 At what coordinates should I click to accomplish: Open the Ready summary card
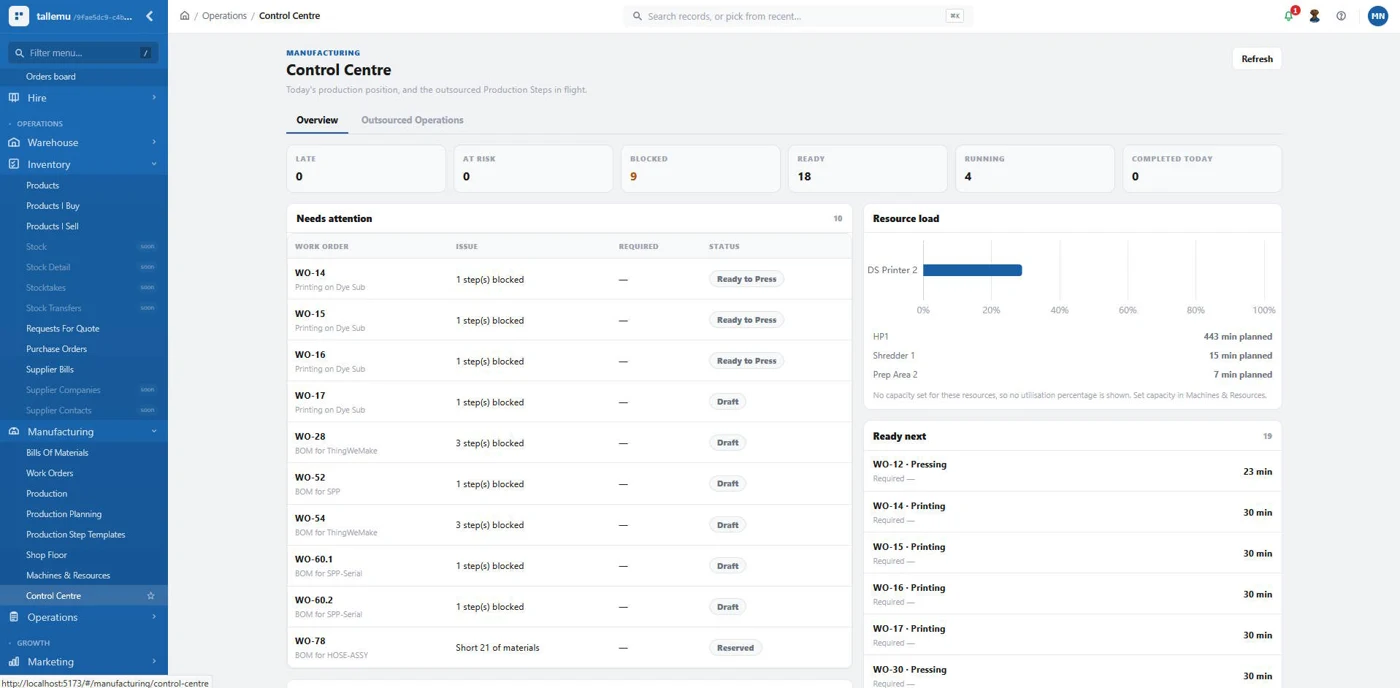pos(867,168)
